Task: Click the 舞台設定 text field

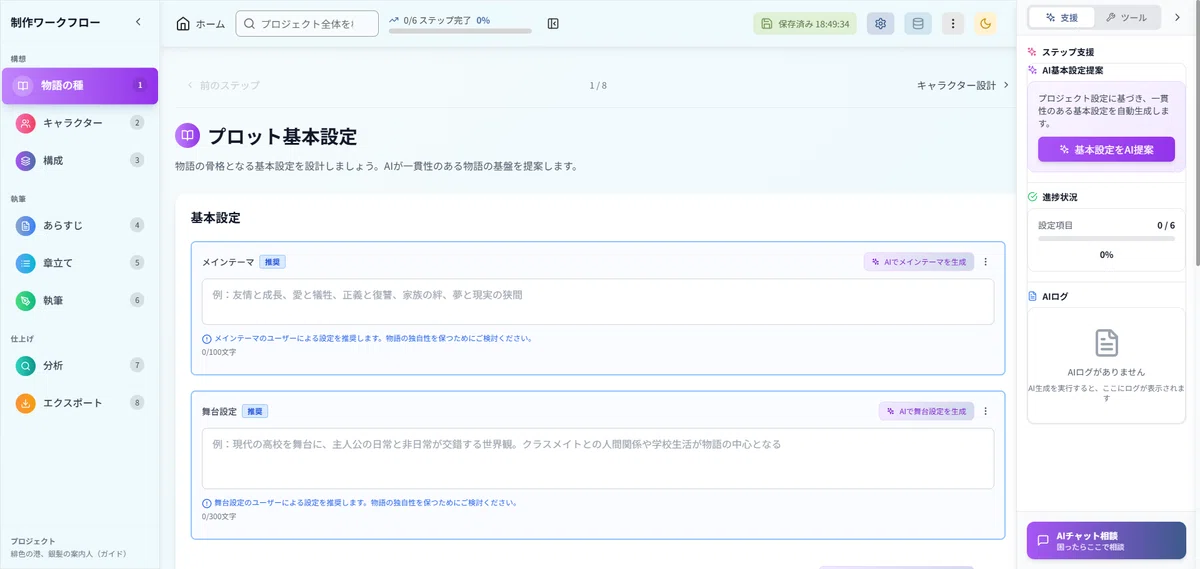Action: pyautogui.click(x=598, y=458)
